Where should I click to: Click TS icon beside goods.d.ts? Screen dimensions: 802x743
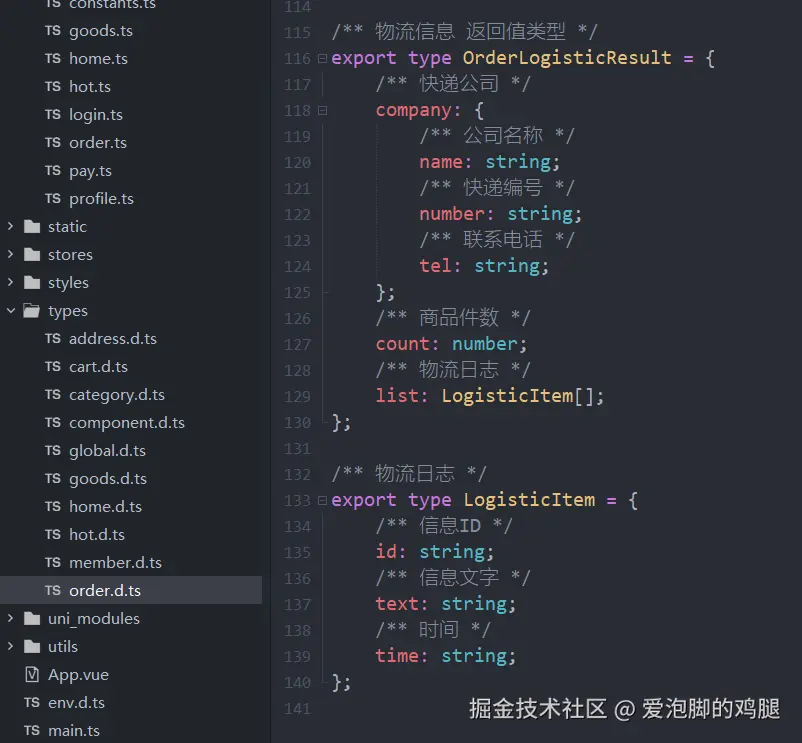tap(53, 479)
